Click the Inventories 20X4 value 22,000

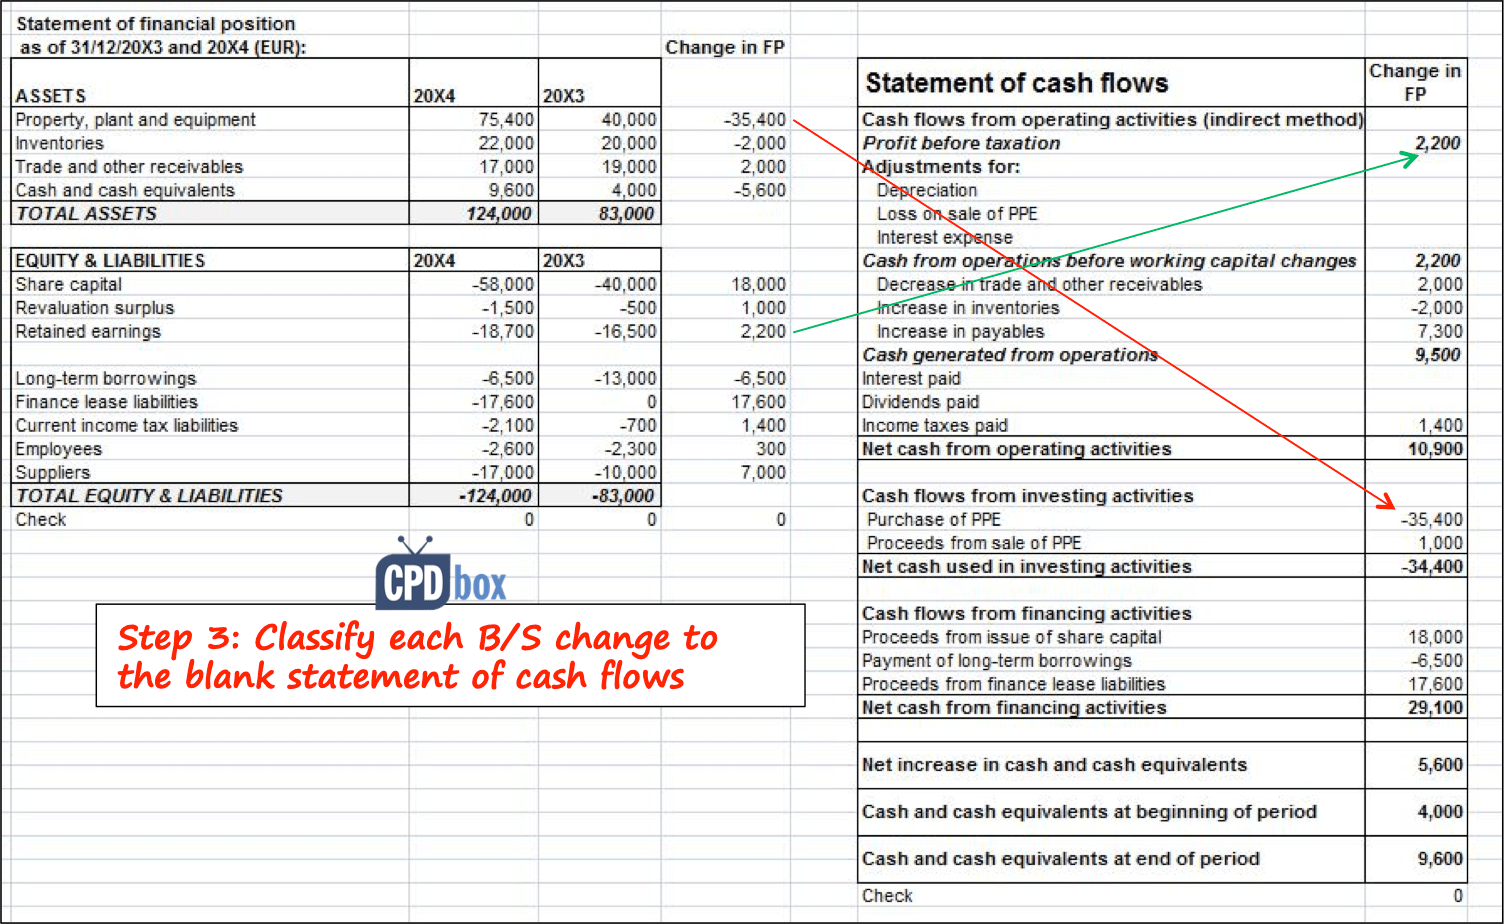coord(506,143)
